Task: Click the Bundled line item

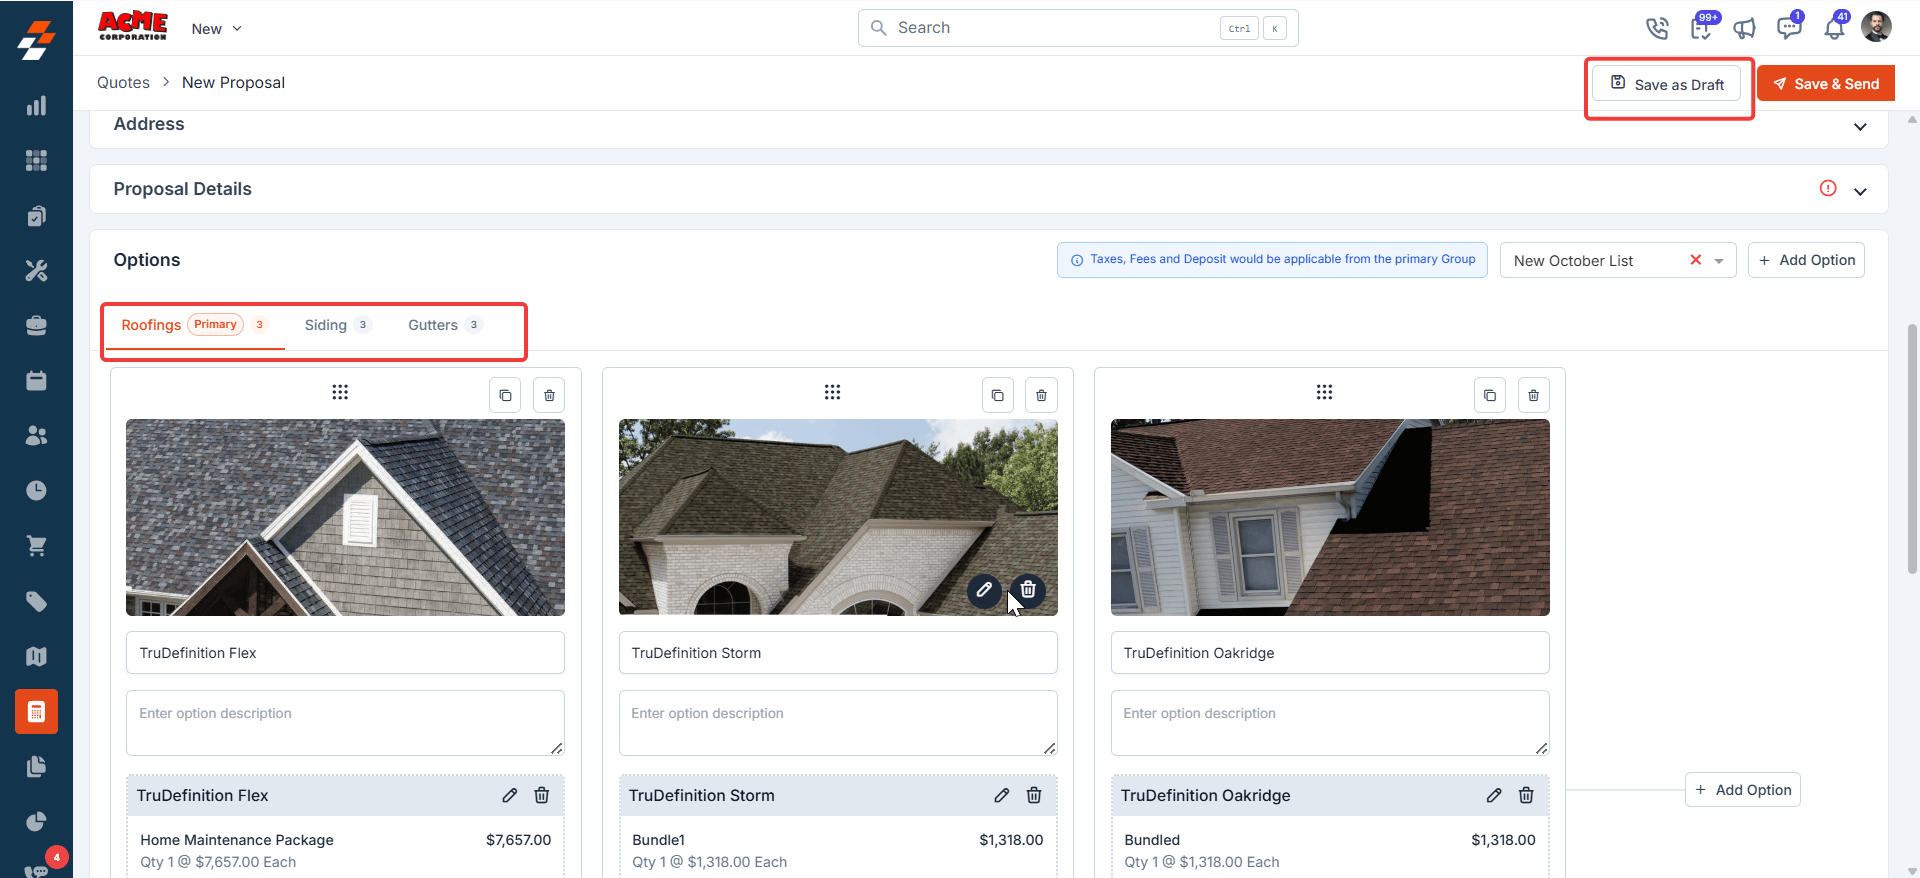Action: [x=1152, y=840]
